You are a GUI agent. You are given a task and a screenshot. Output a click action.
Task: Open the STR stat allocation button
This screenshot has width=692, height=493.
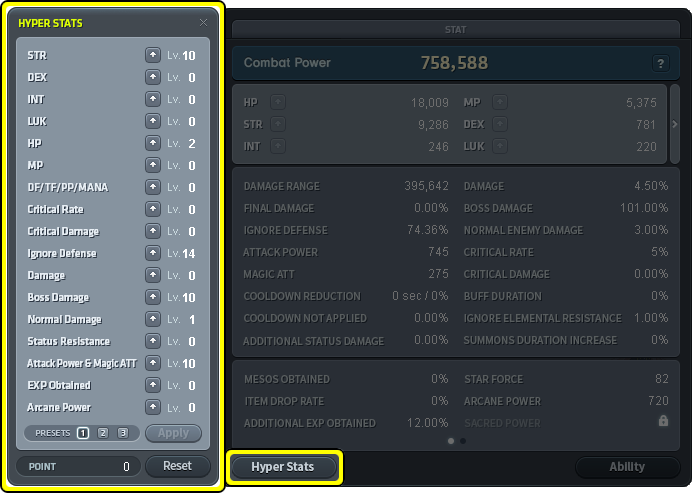click(277, 124)
